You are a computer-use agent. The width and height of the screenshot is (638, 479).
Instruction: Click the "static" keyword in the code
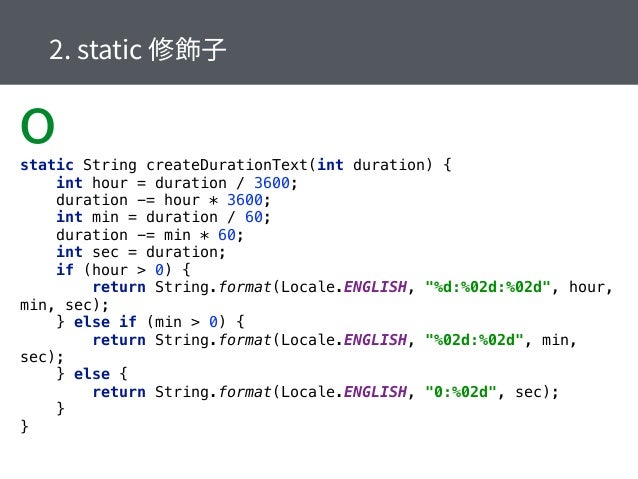(x=47, y=165)
